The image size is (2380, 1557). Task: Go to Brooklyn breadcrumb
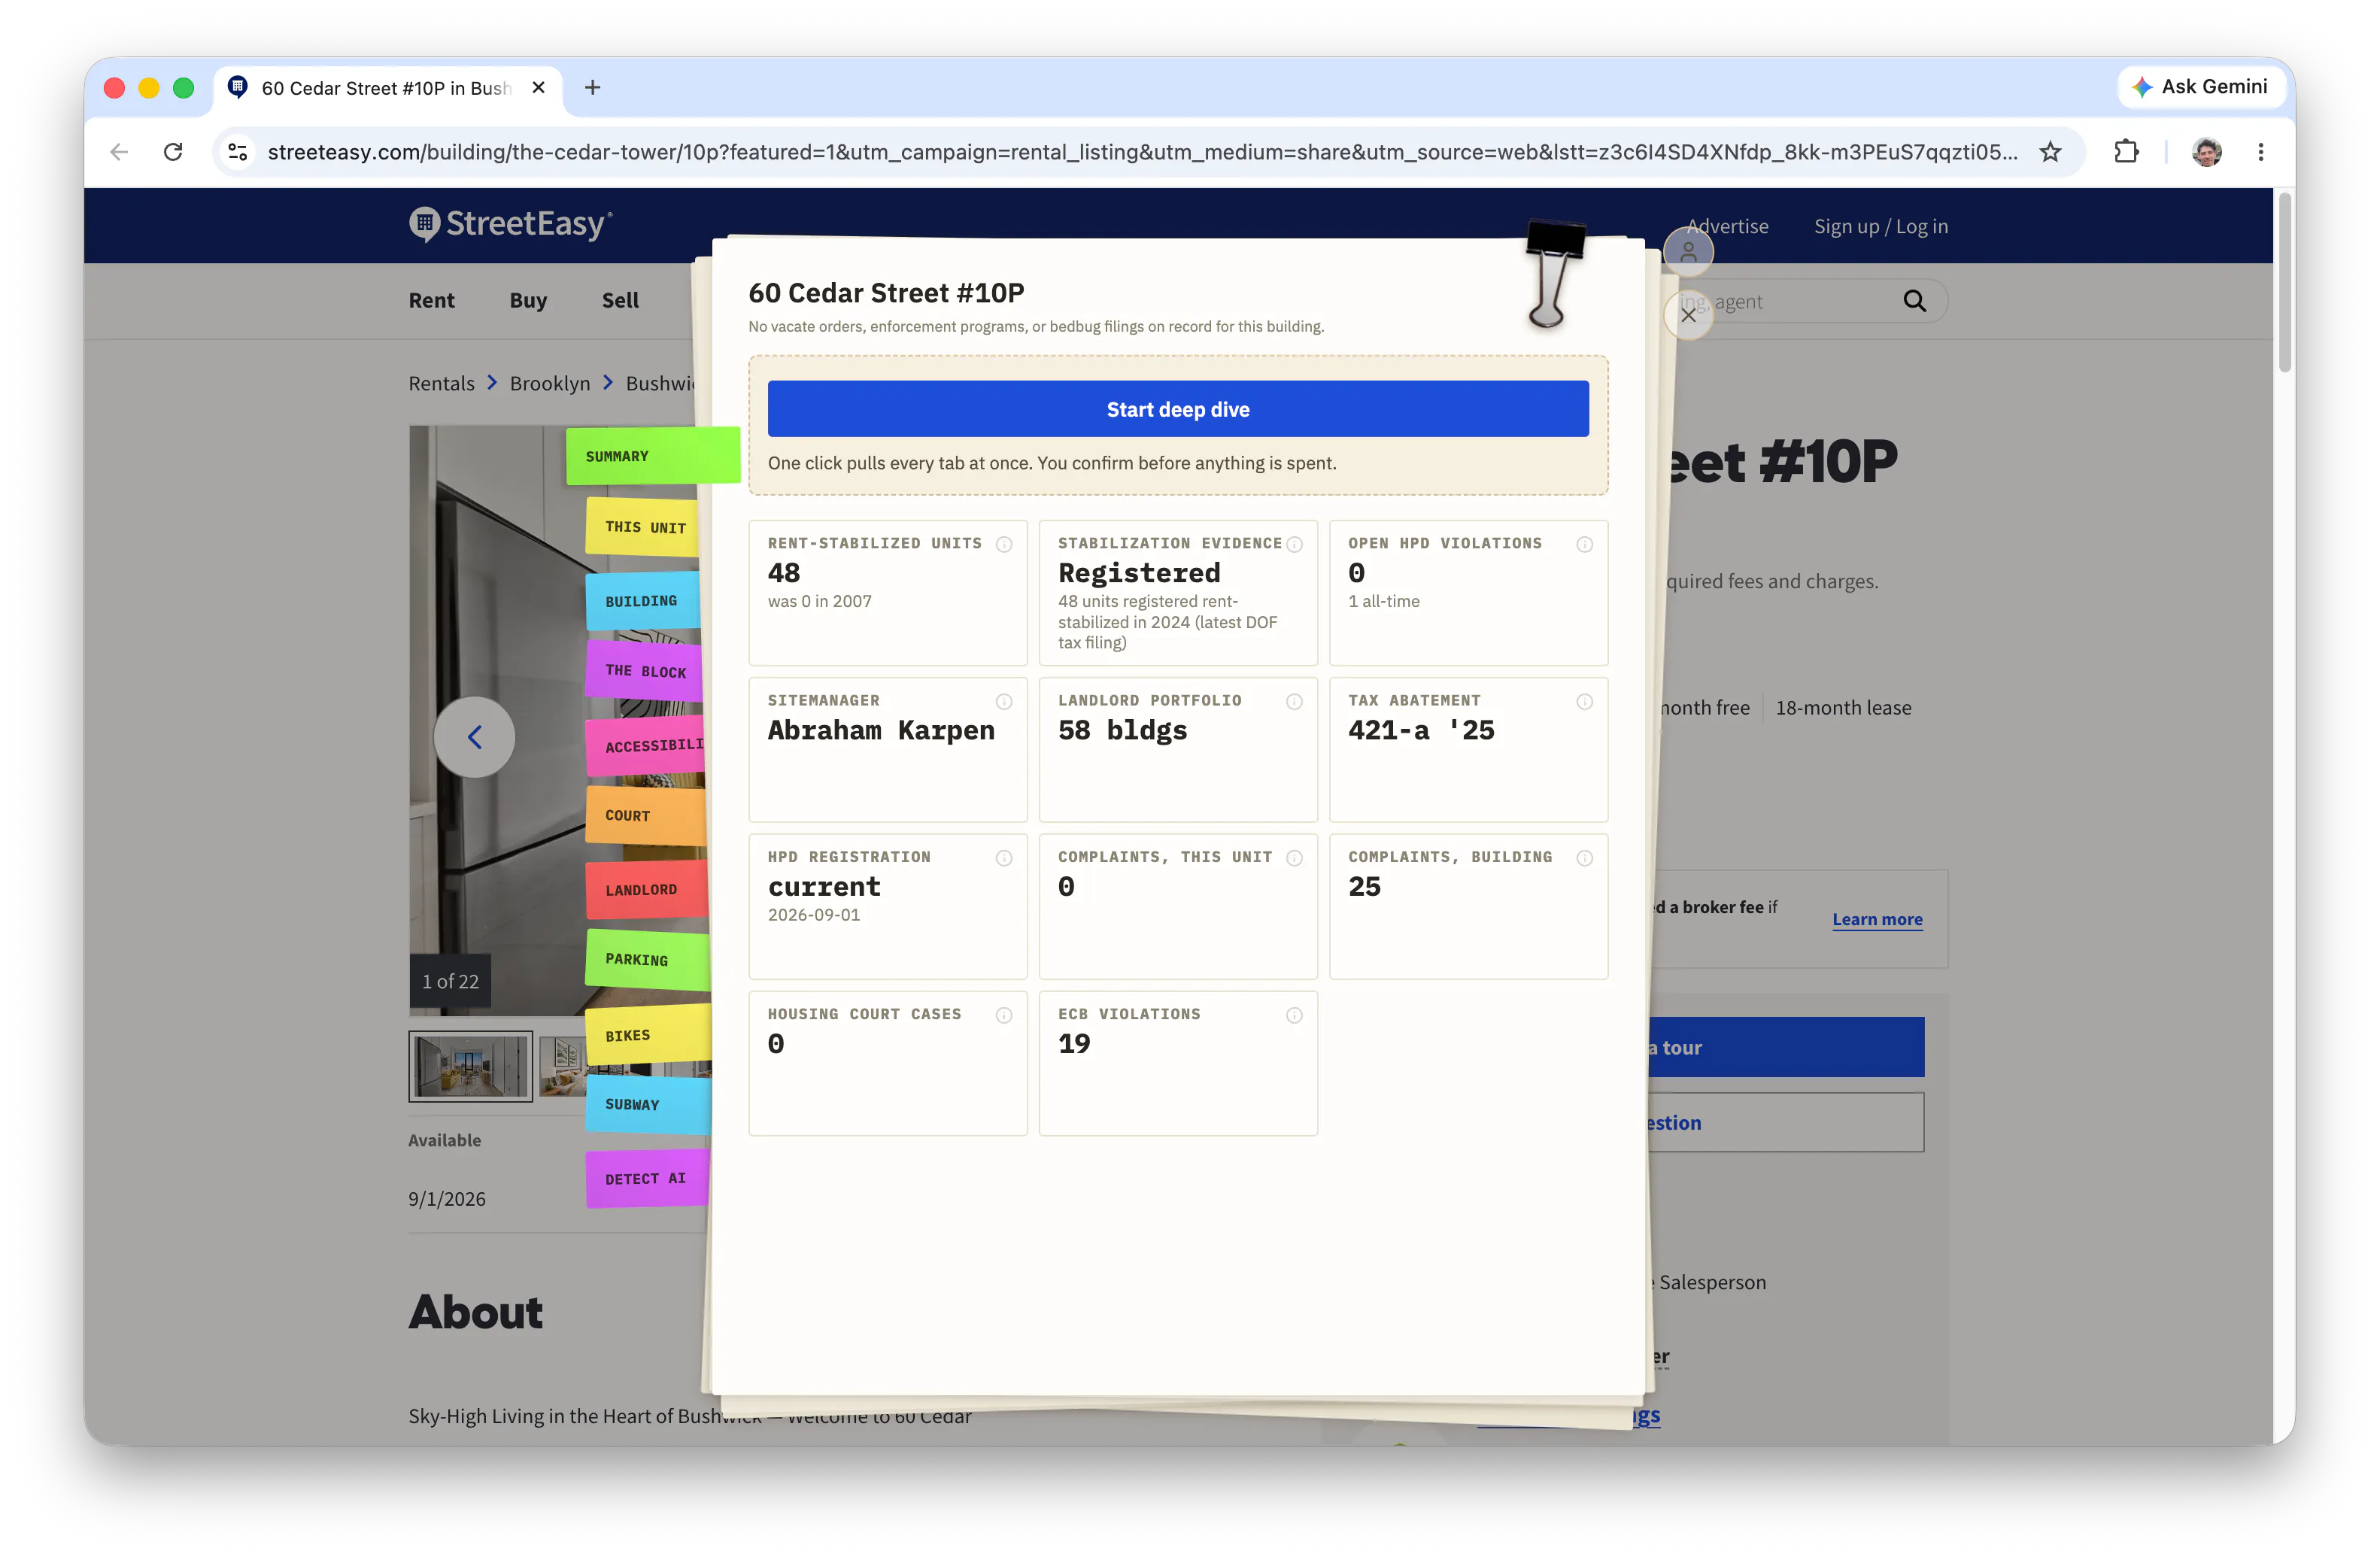click(x=550, y=383)
